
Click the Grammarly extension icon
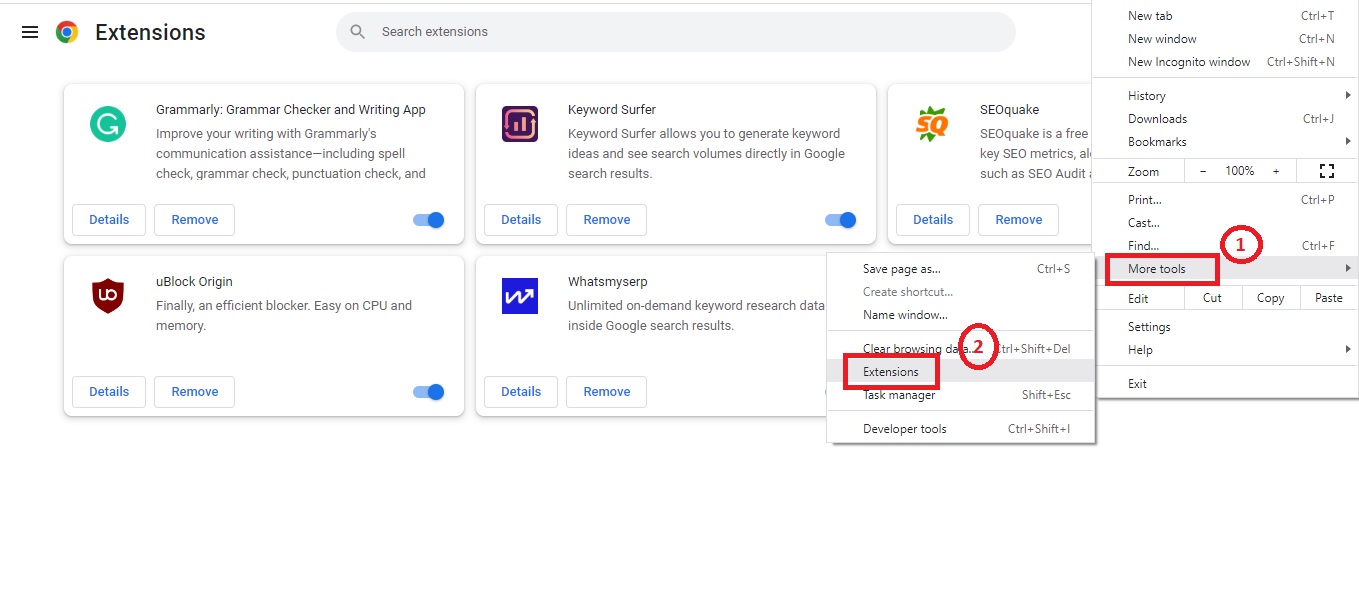pos(108,124)
